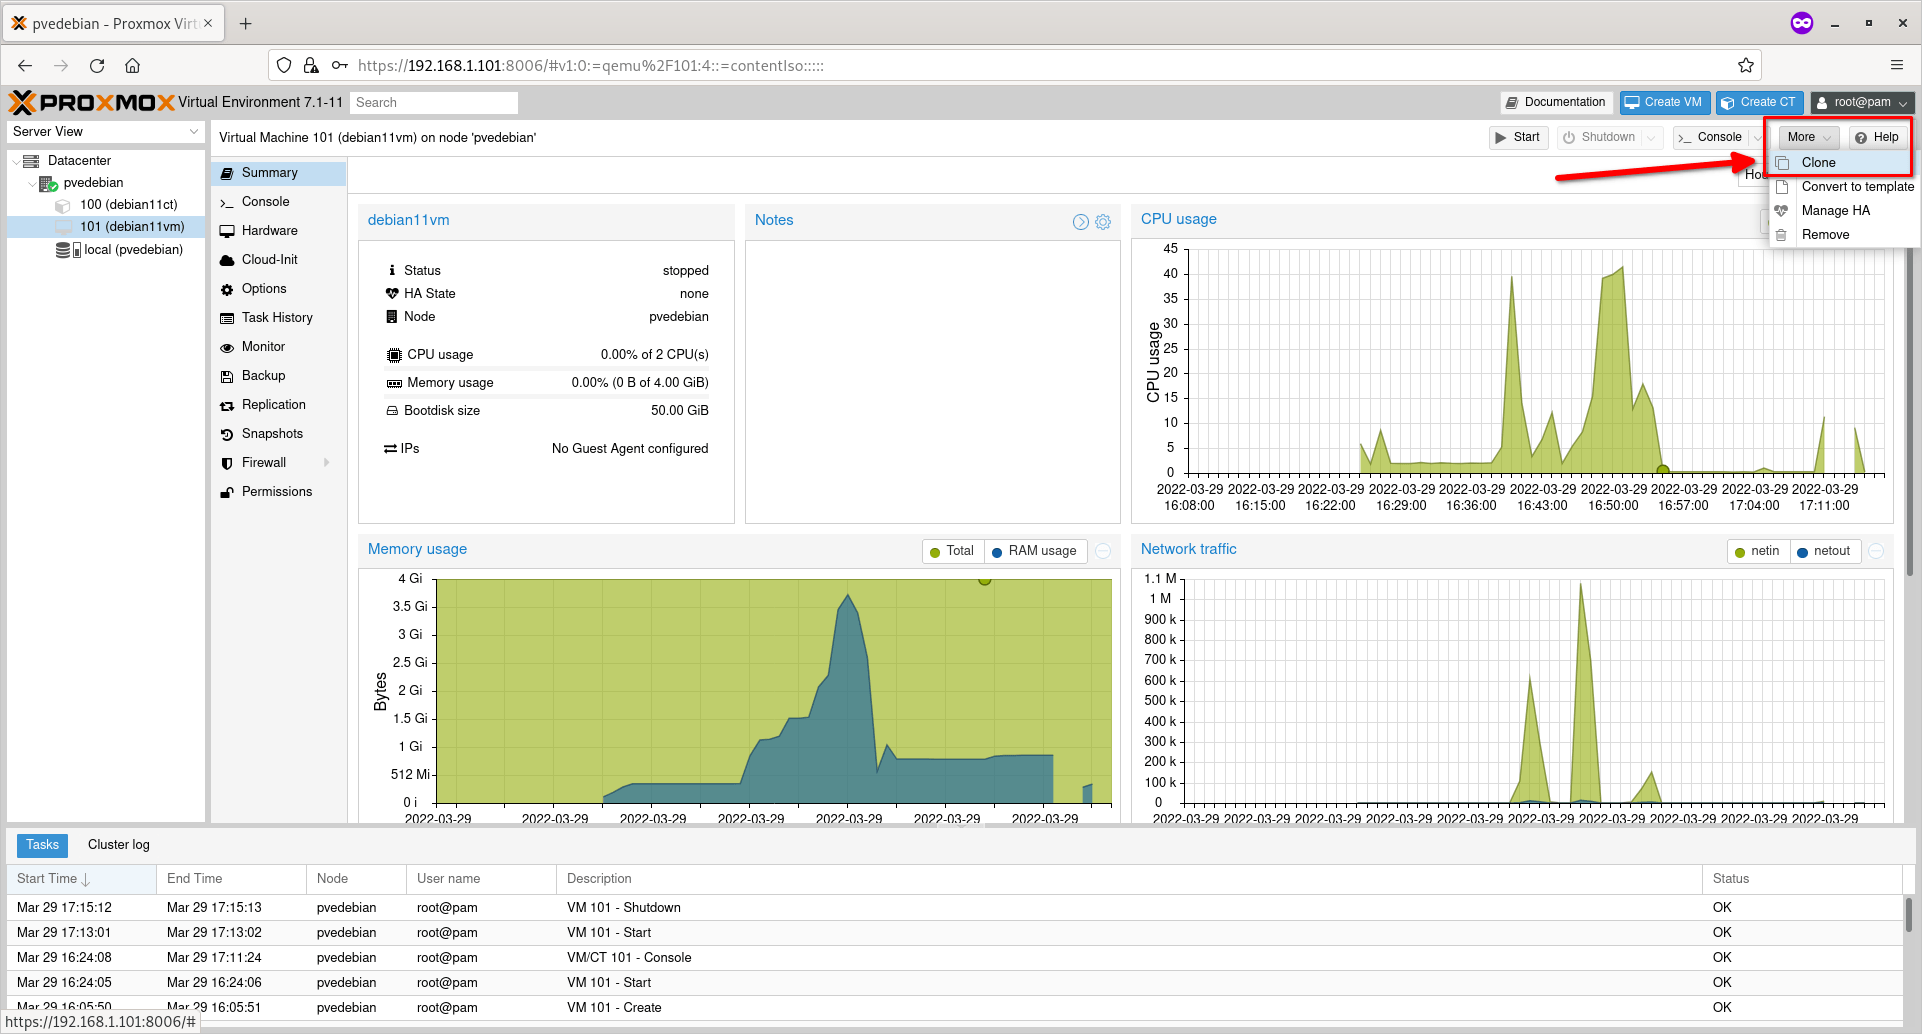
Task: Click the Notes edit gear icon
Action: tap(1103, 222)
